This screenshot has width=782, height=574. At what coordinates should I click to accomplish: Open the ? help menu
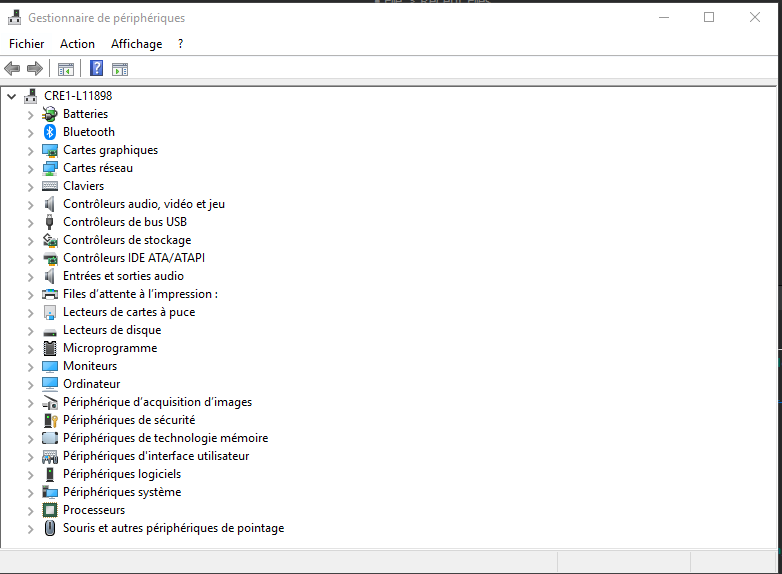pos(180,44)
